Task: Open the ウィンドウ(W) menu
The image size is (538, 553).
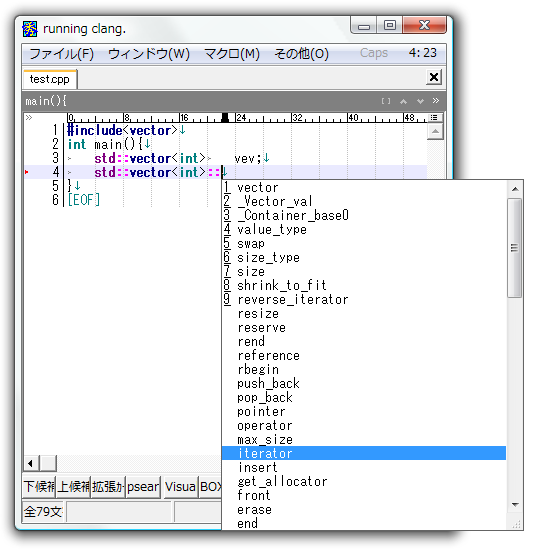Action: coord(149,54)
